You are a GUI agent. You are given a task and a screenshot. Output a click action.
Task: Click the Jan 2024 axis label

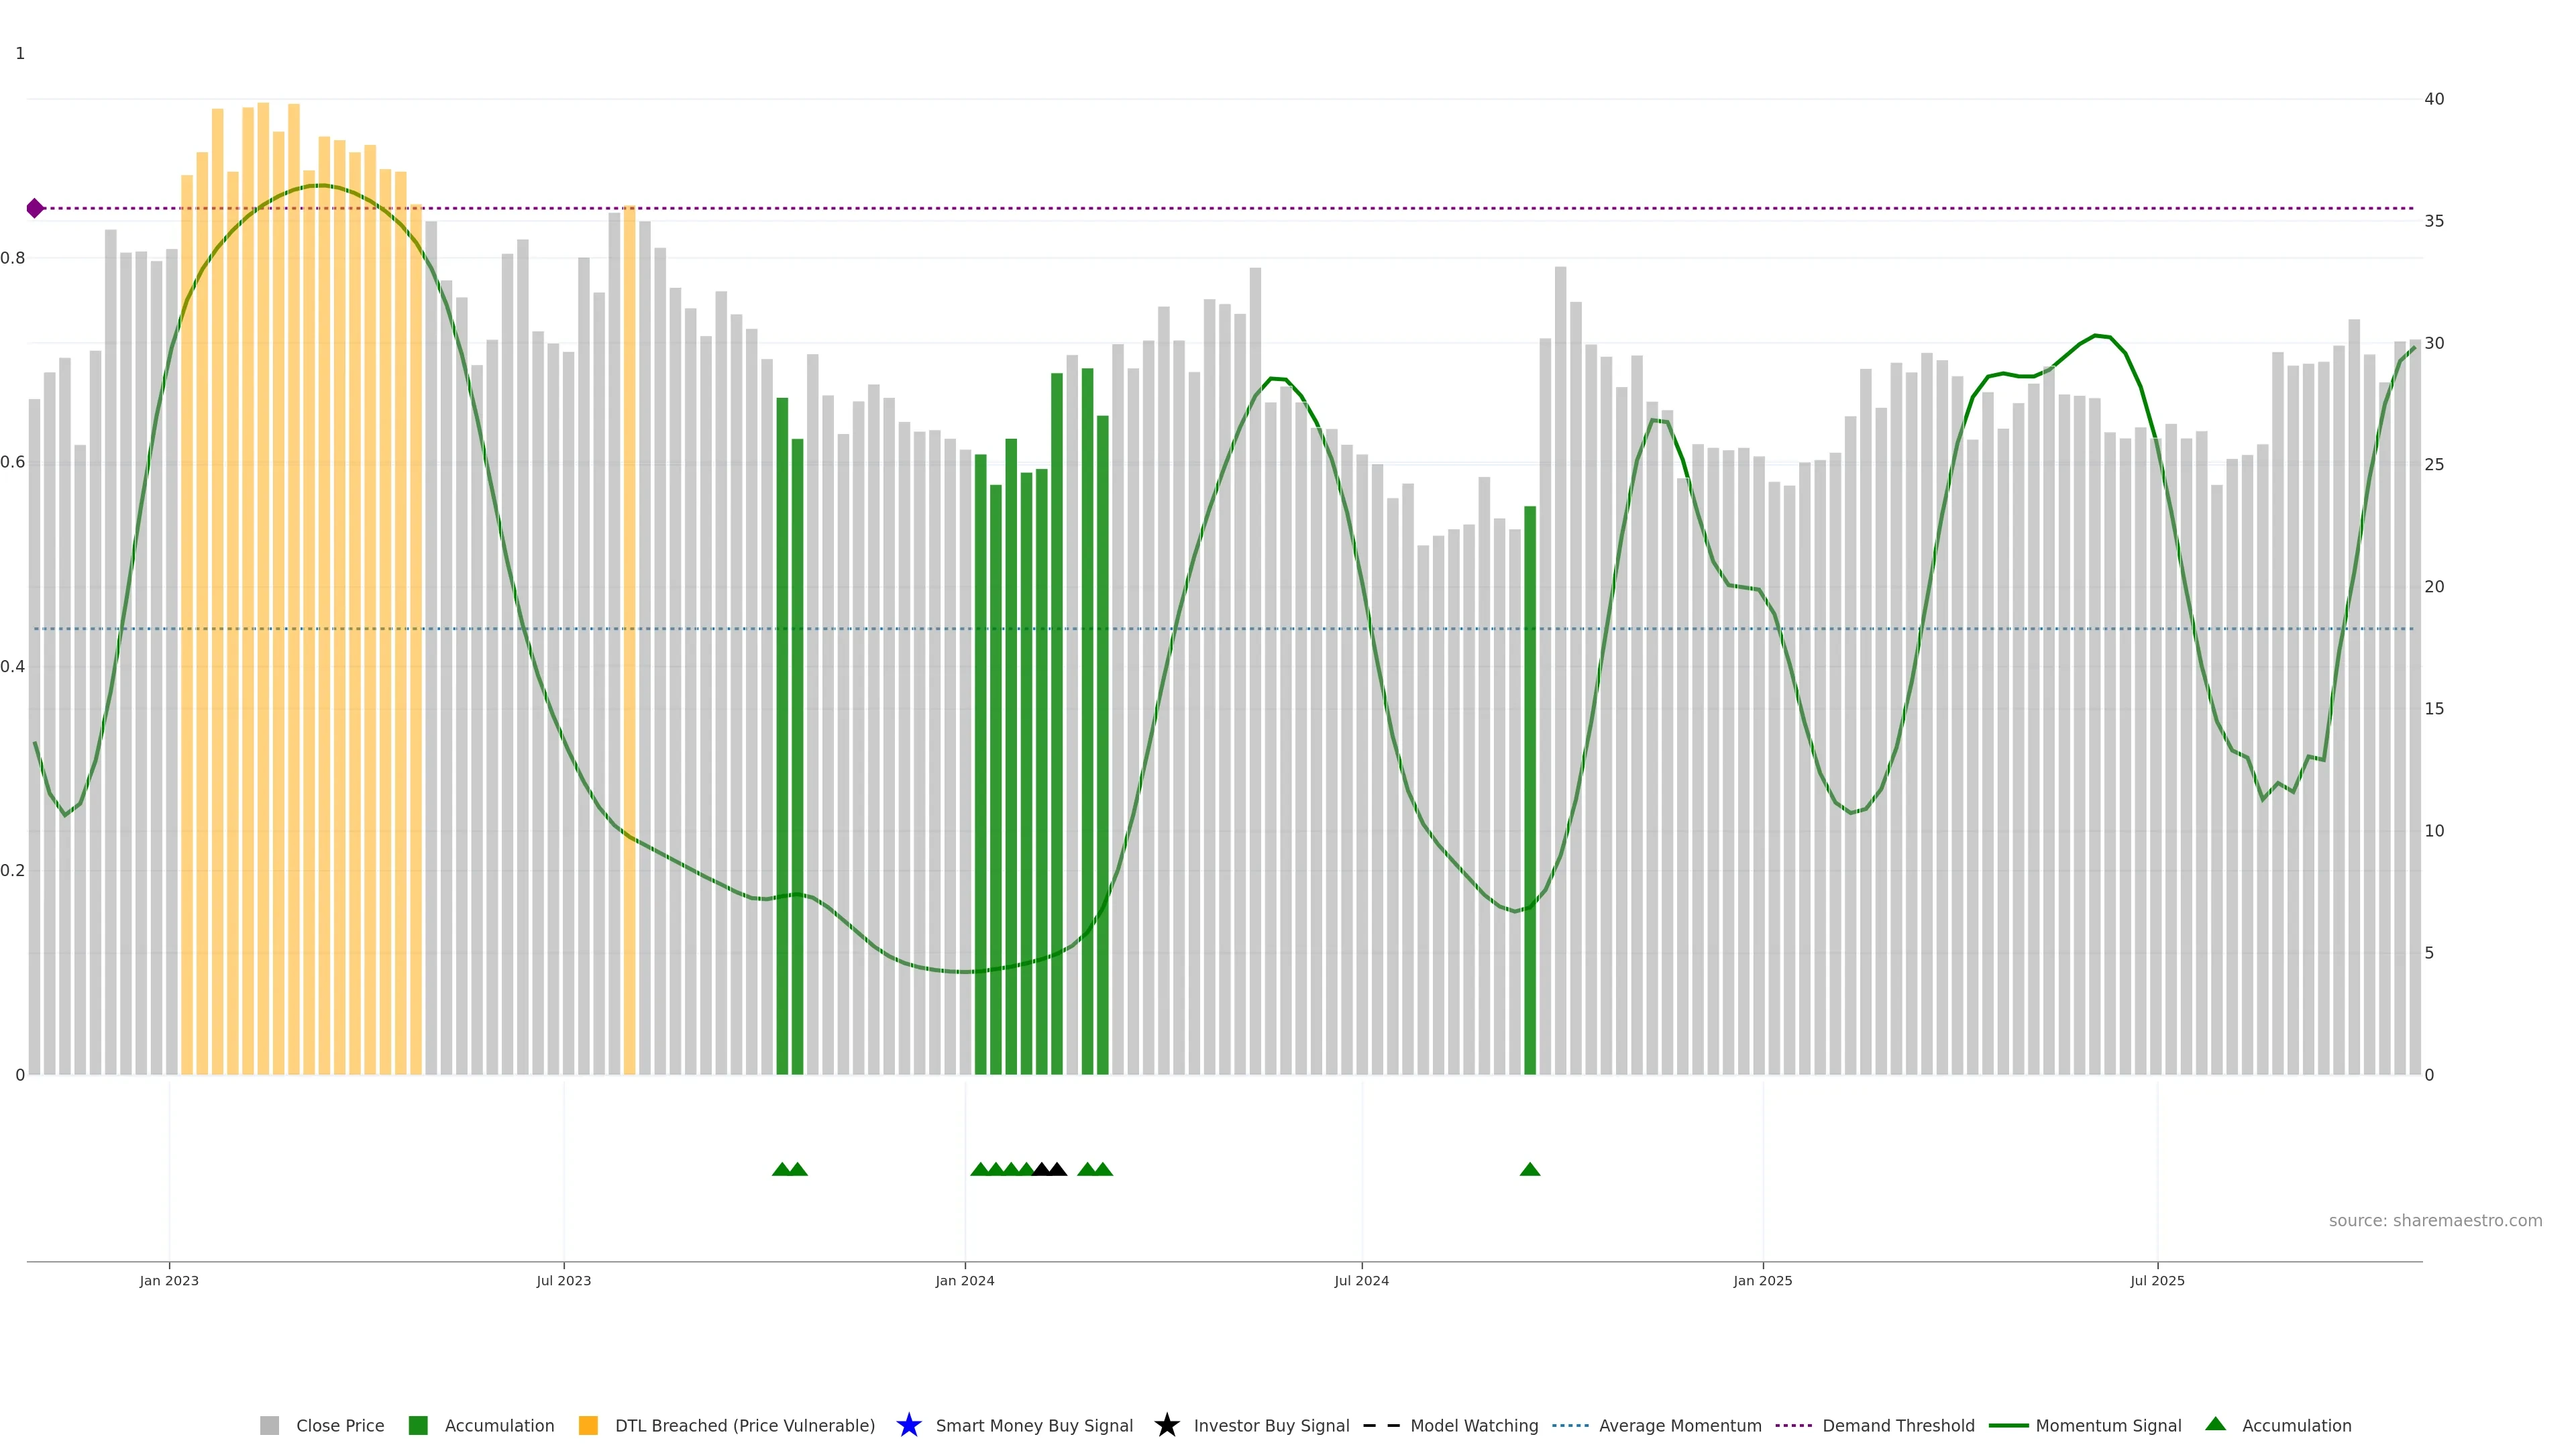[964, 1280]
